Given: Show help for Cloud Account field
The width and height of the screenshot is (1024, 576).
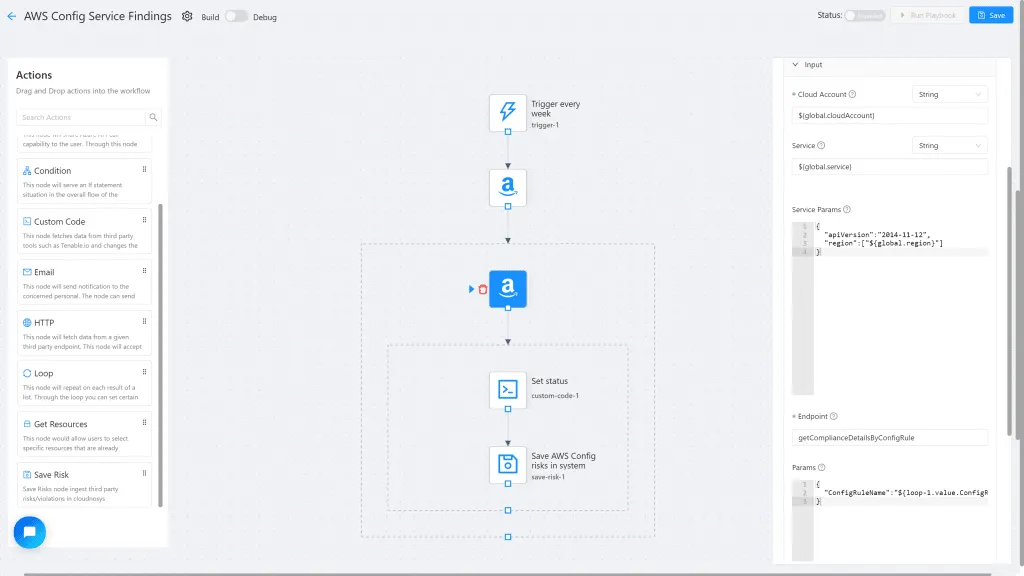Looking at the screenshot, I should 852,95.
